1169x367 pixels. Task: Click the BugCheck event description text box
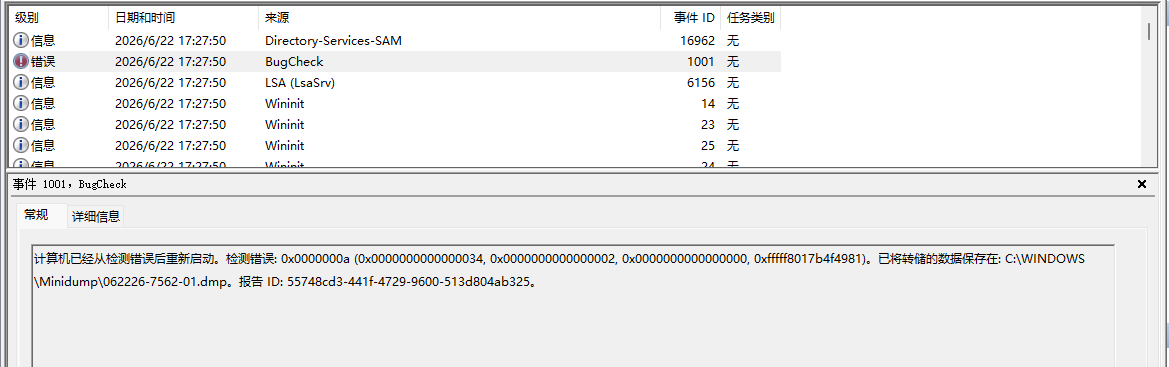[x=573, y=305]
